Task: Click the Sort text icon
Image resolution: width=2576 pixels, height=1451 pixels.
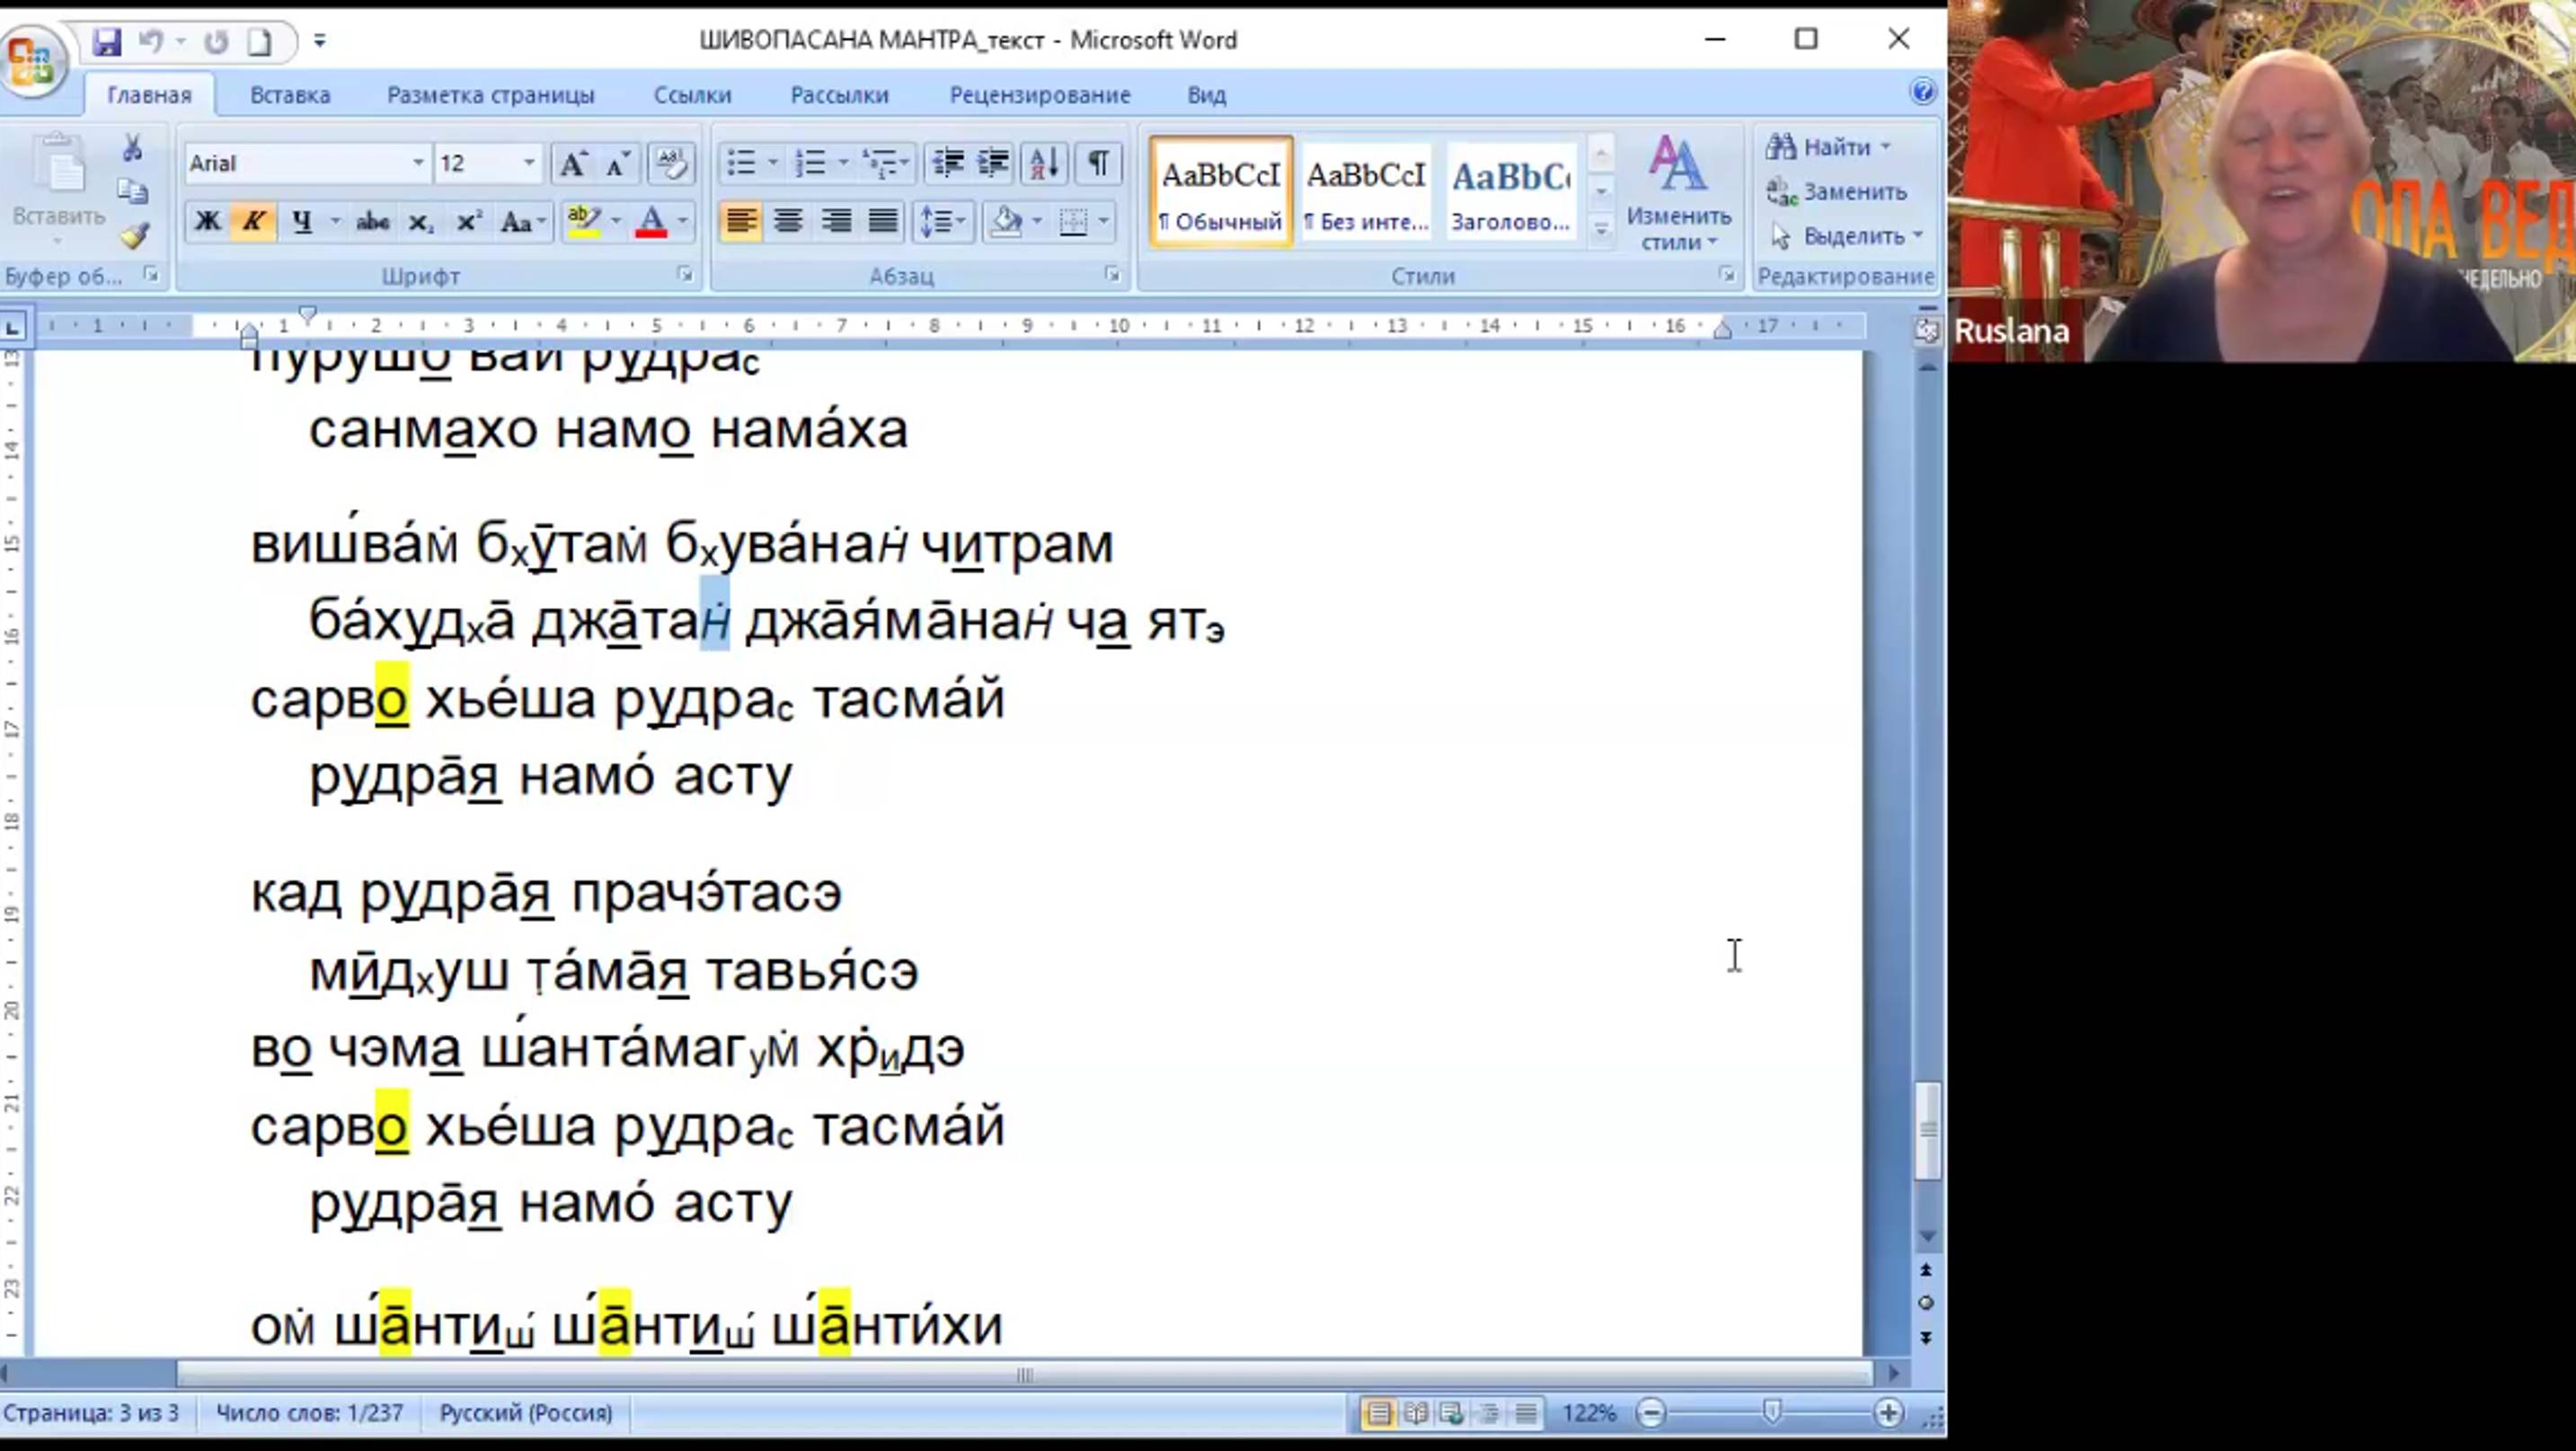Action: (1043, 163)
